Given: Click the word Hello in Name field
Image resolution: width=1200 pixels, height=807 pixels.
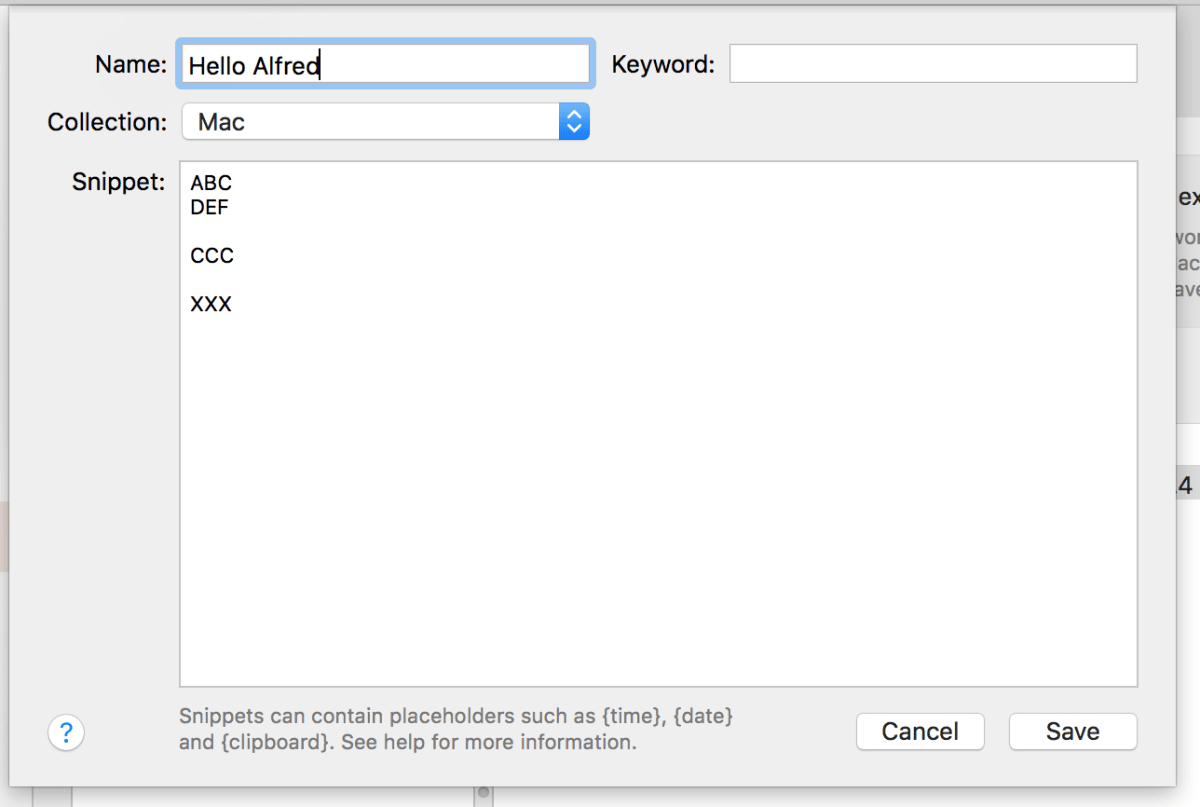Looking at the screenshot, I should tap(217, 66).
